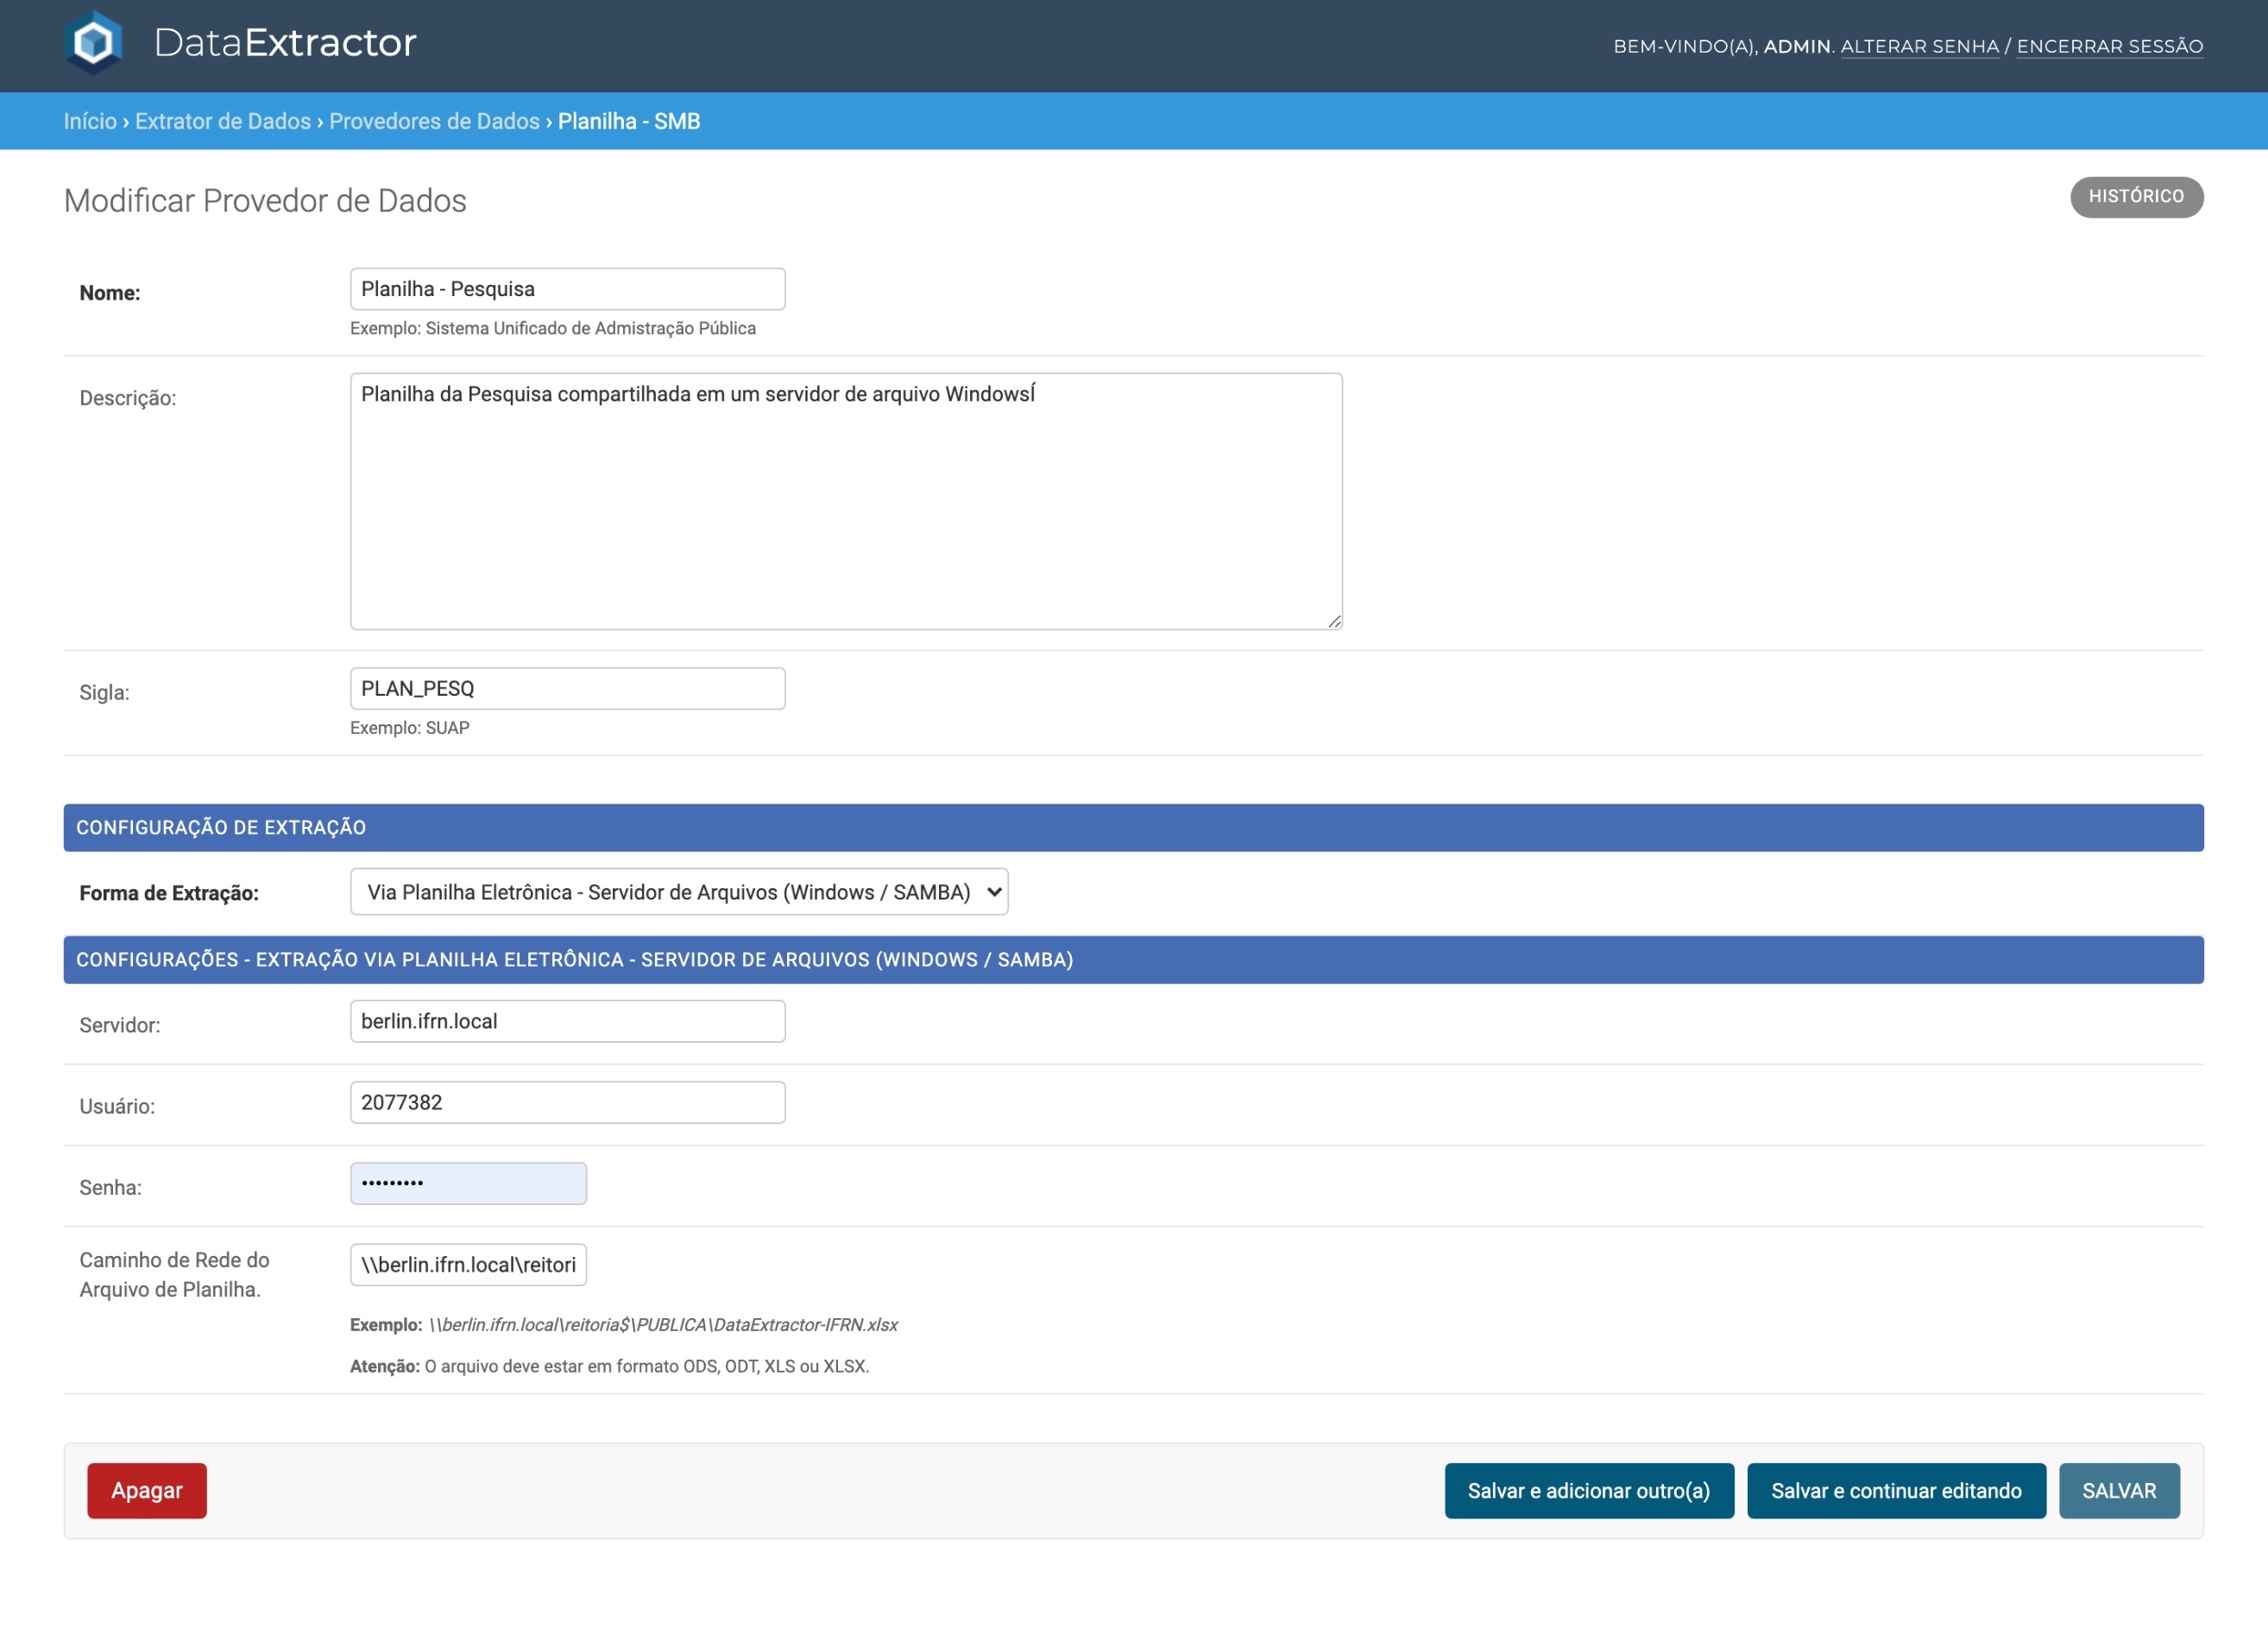Go to Início in the breadcrumb
Viewport: 2268px width, 1635px height.
pyautogui.click(x=90, y=121)
